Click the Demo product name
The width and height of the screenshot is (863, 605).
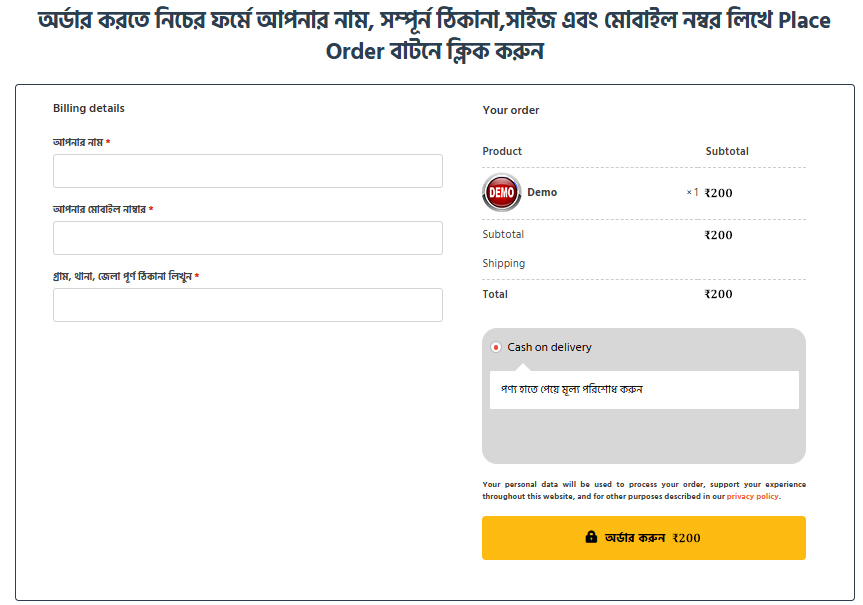tap(542, 192)
